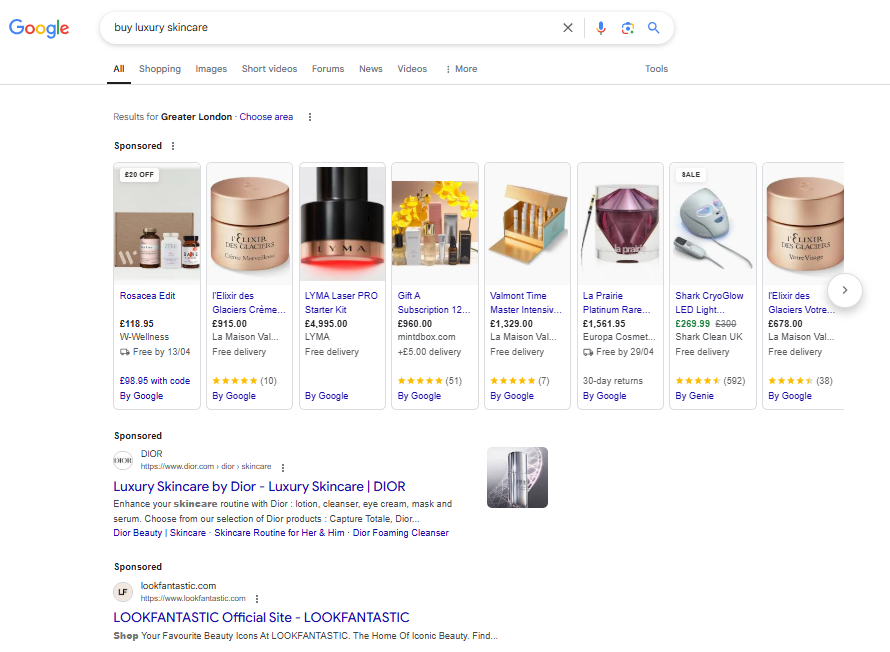
Task: Switch to the Shopping tab
Action: [159, 69]
